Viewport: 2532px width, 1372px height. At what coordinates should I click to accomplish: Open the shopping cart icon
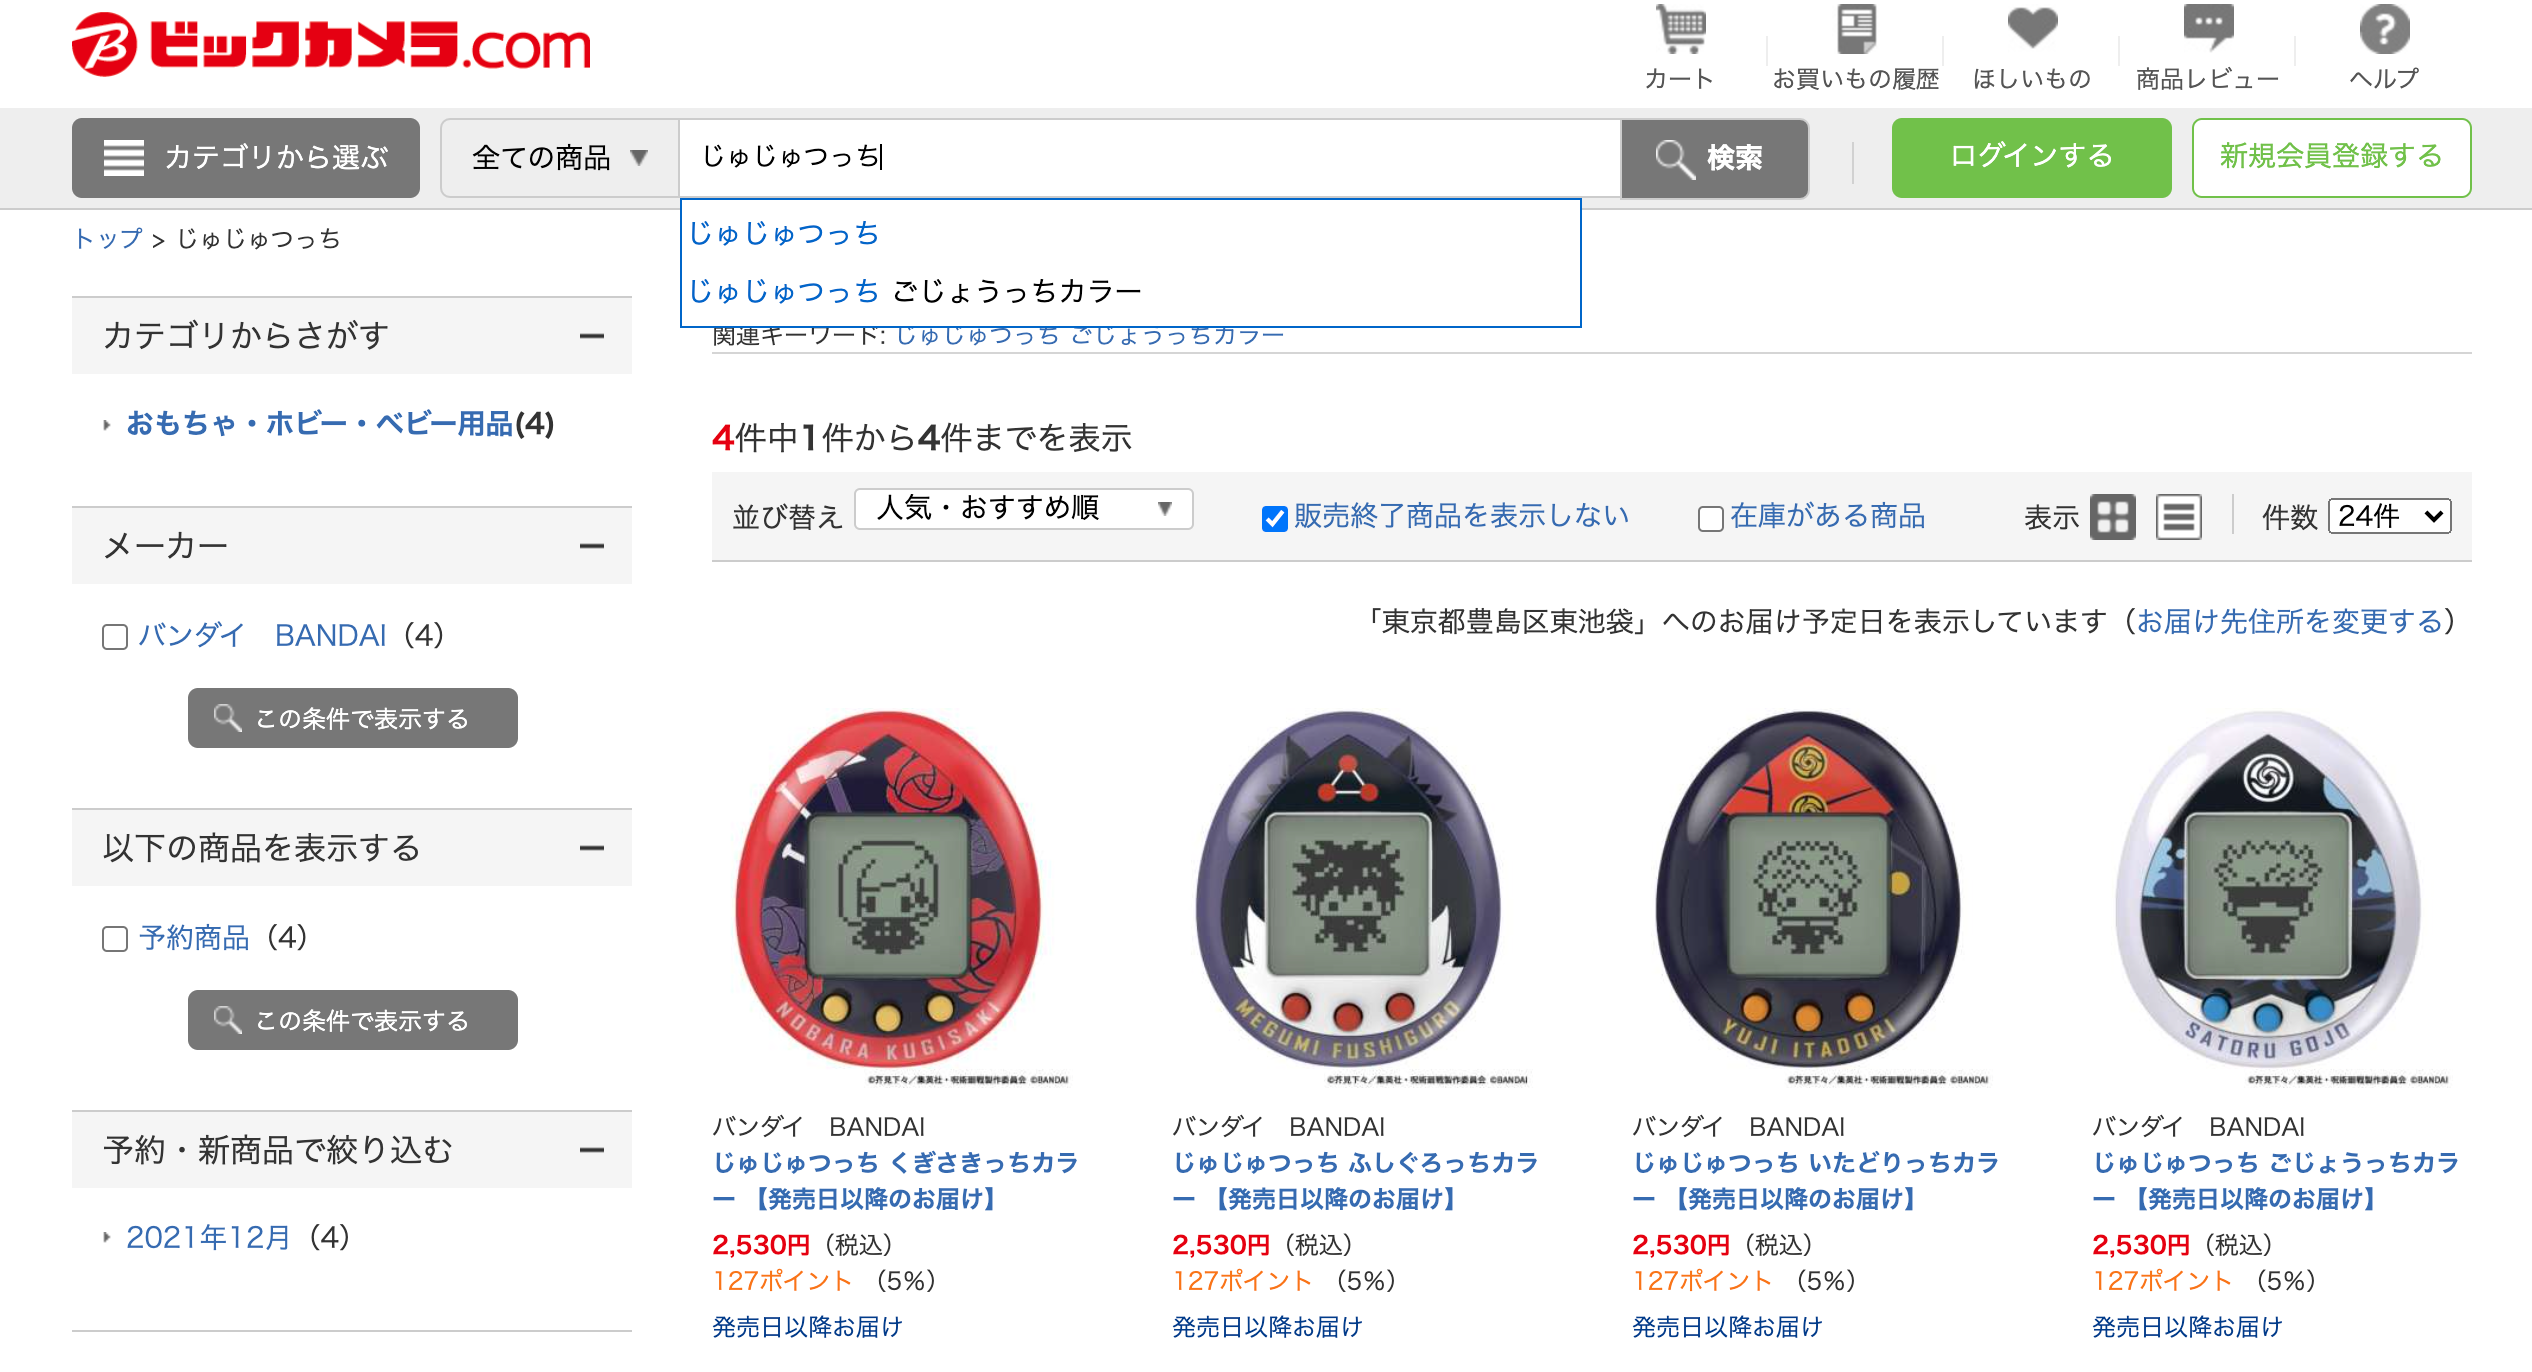pyautogui.click(x=1681, y=30)
